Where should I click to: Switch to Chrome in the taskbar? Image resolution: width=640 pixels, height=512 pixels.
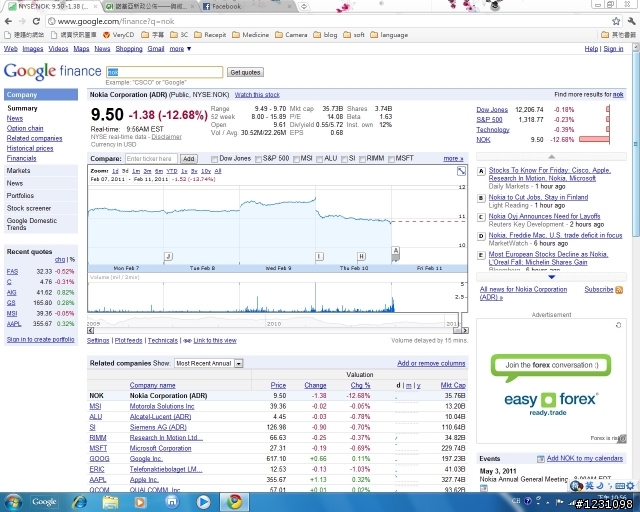click(x=234, y=502)
